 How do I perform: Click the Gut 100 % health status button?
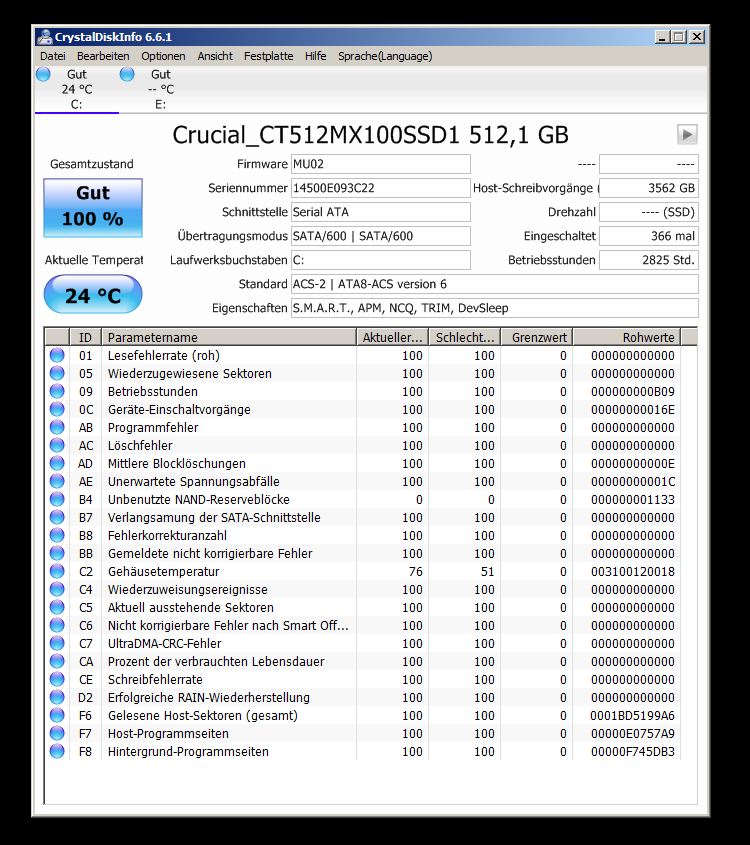(93, 208)
